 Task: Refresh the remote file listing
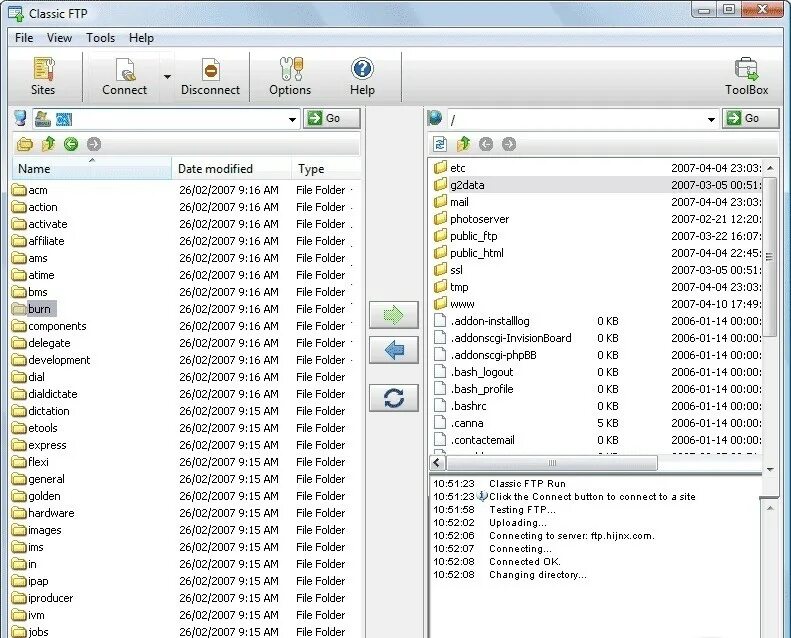(x=440, y=144)
